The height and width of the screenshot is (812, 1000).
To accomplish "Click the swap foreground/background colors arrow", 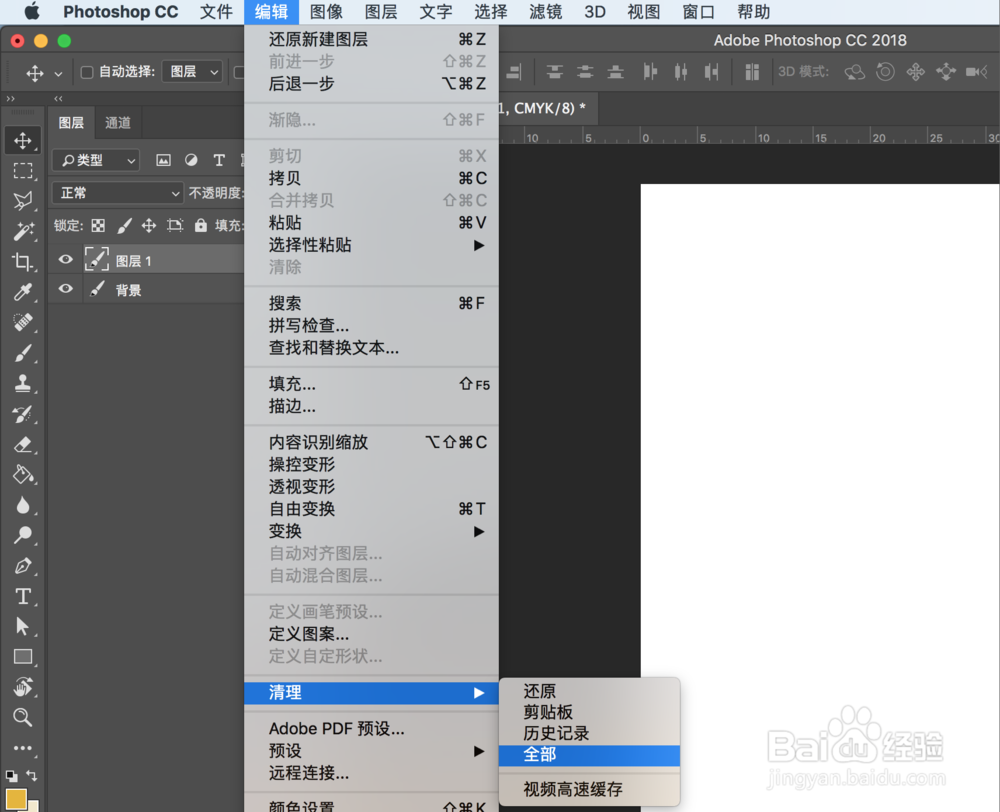I will (31, 775).
